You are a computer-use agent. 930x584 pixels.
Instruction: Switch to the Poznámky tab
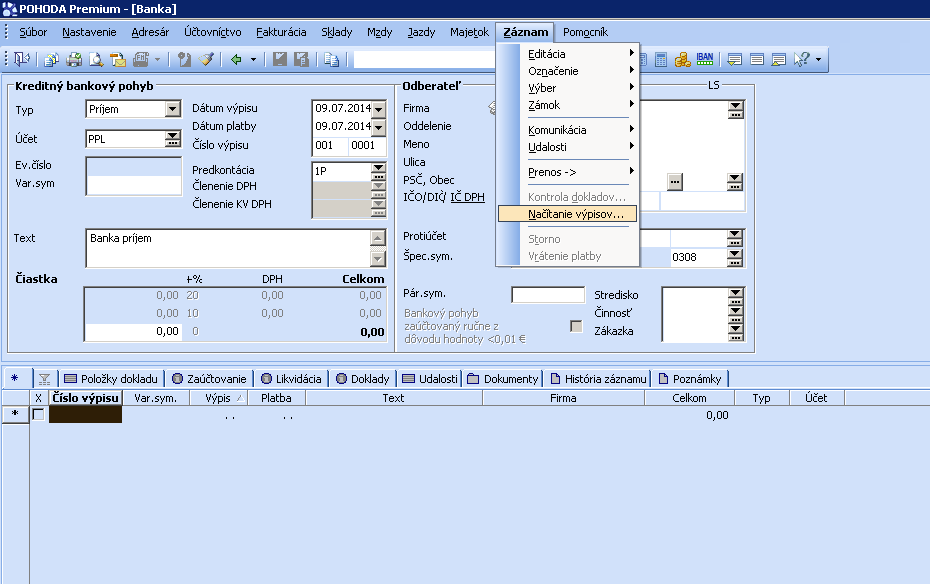pos(690,379)
